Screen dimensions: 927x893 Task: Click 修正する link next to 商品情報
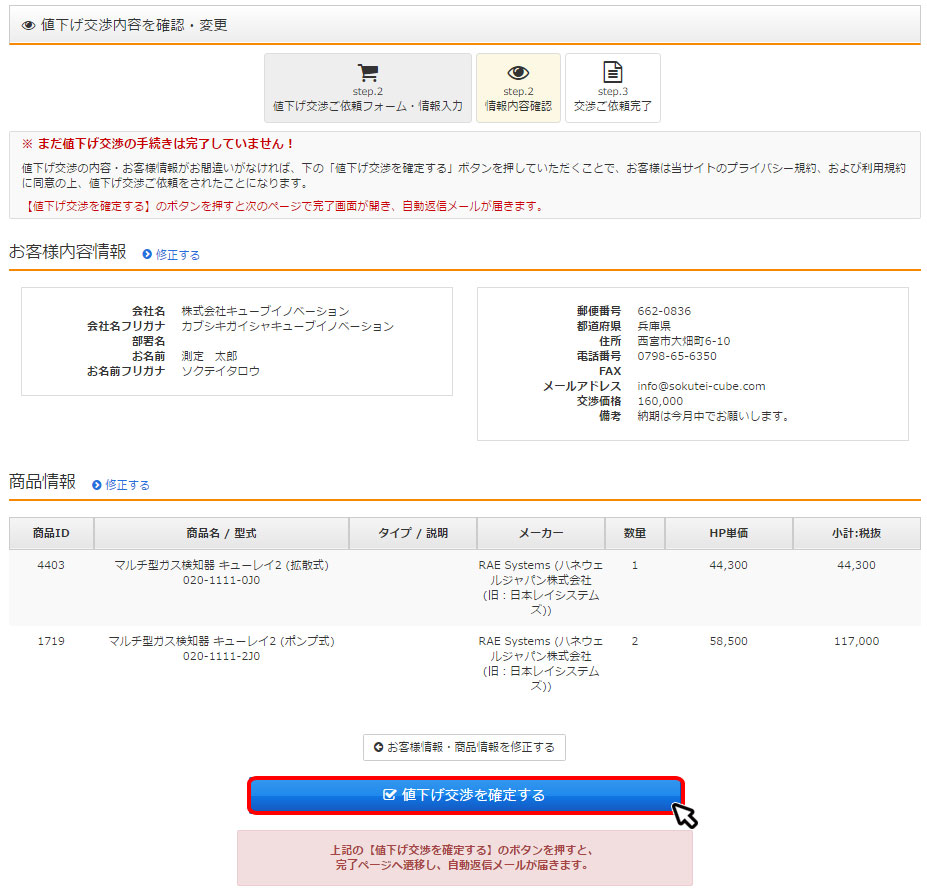click(x=127, y=485)
